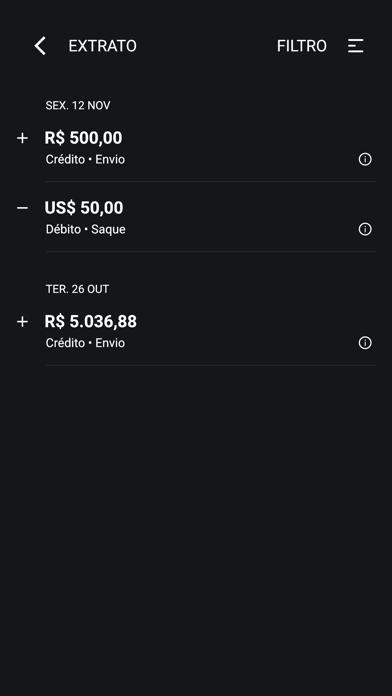
Task: Open the filter menu lines icon
Action: (x=356, y=46)
